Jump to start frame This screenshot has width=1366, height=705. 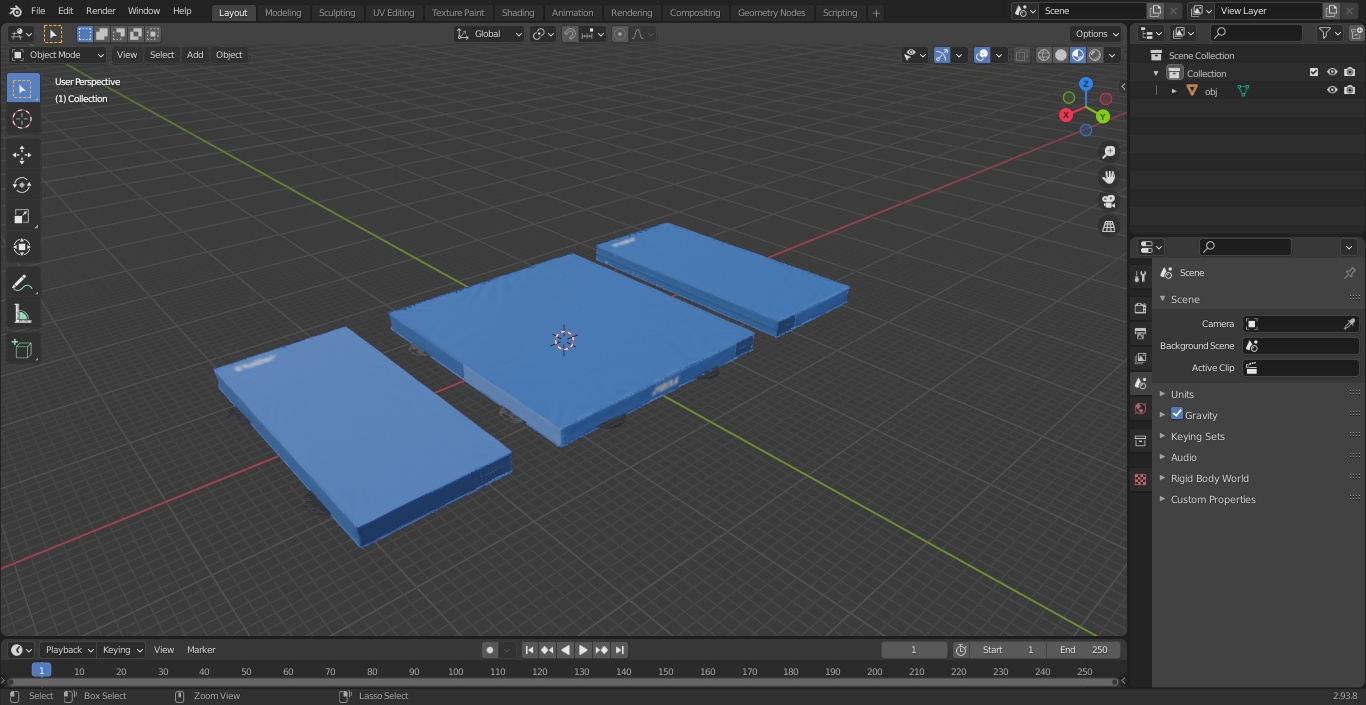pos(530,650)
